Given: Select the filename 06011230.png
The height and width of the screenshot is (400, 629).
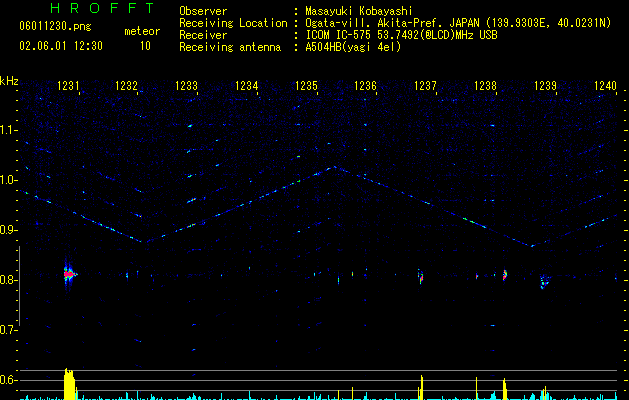Looking at the screenshot, I should coord(55,26).
